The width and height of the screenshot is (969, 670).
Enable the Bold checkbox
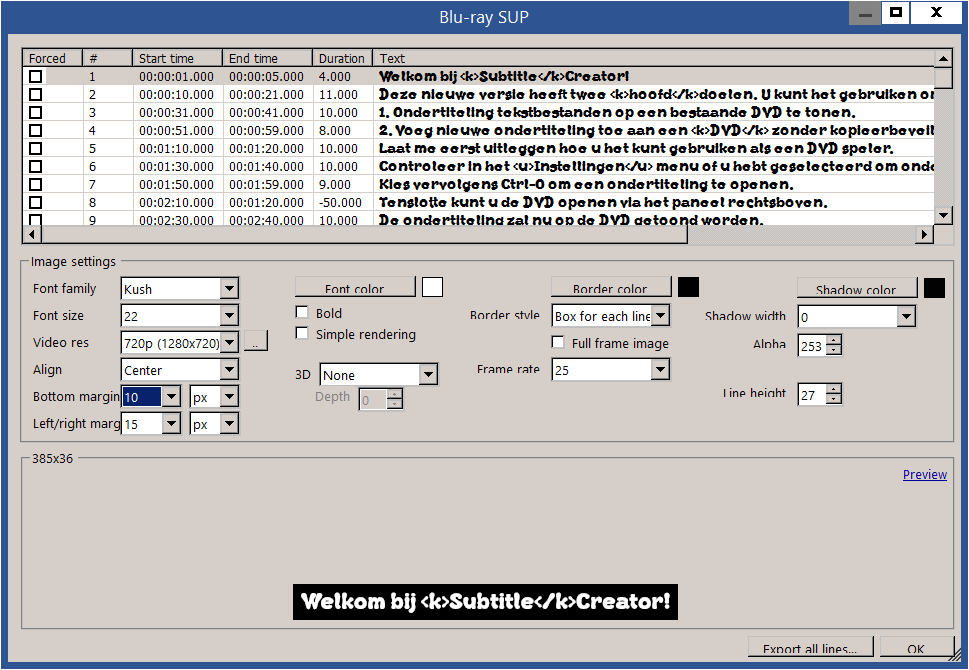[x=302, y=312]
